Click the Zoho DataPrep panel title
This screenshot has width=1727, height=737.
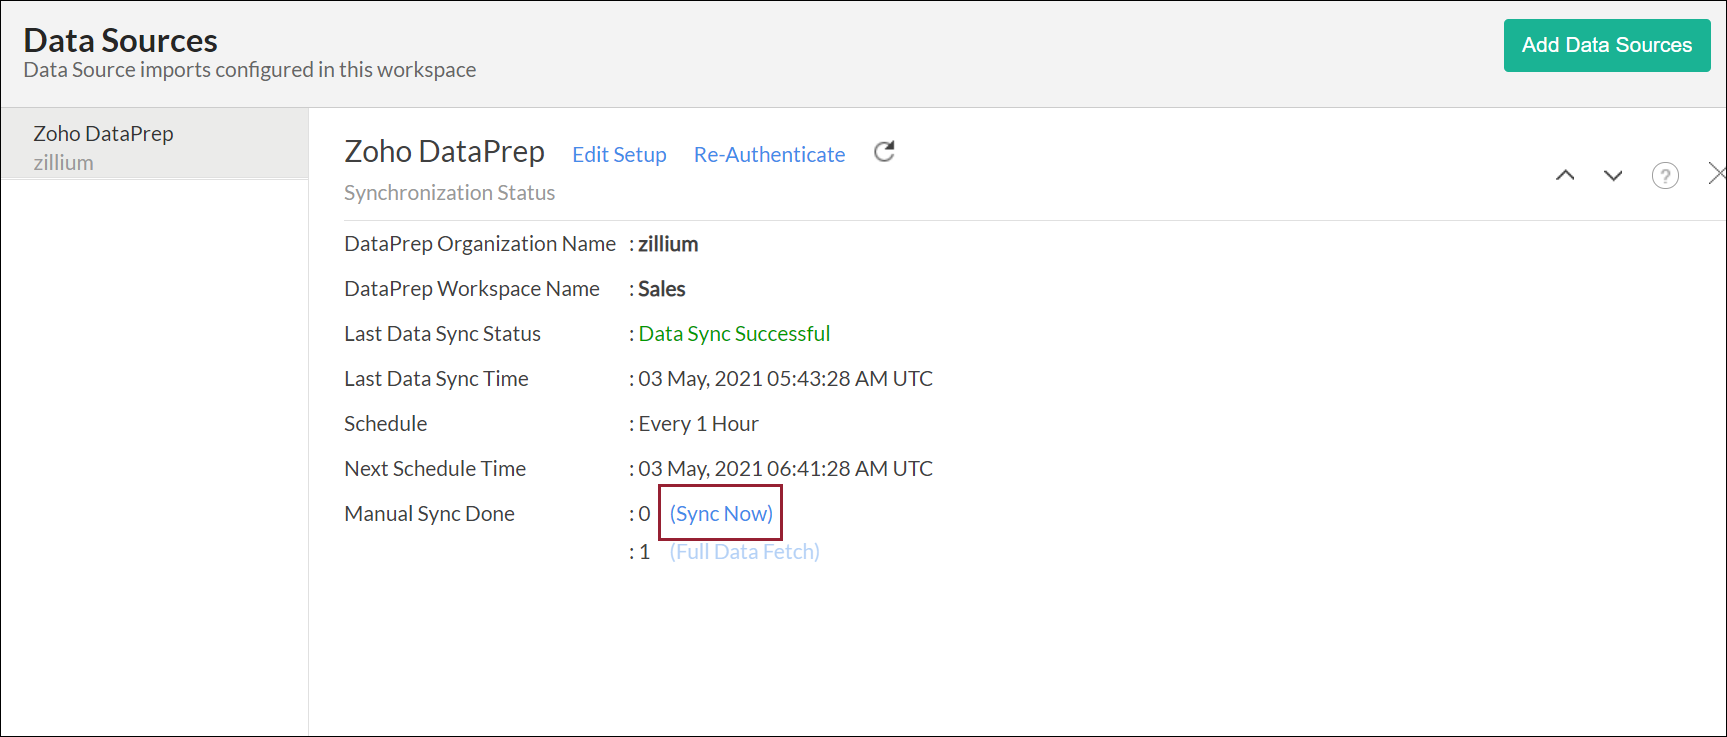(x=444, y=152)
